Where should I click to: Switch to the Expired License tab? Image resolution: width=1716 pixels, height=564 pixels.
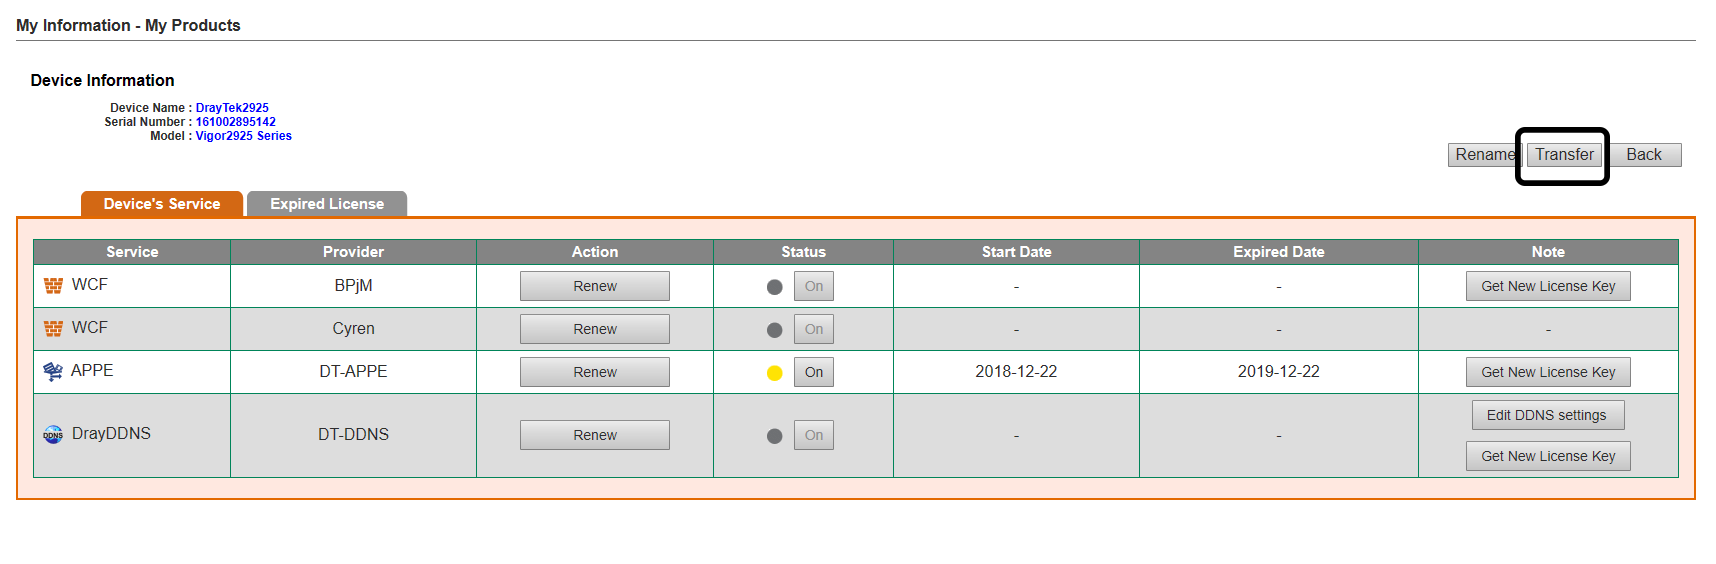click(327, 204)
